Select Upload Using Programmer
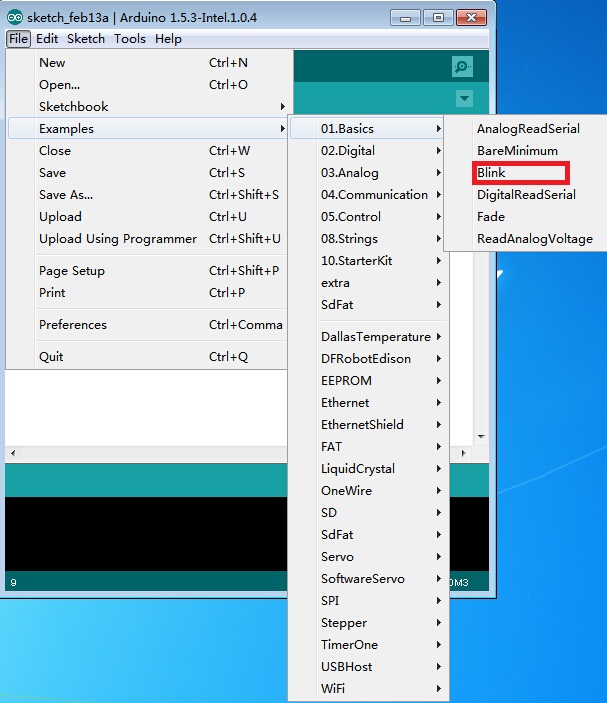This screenshot has width=607, height=703. tap(147, 239)
